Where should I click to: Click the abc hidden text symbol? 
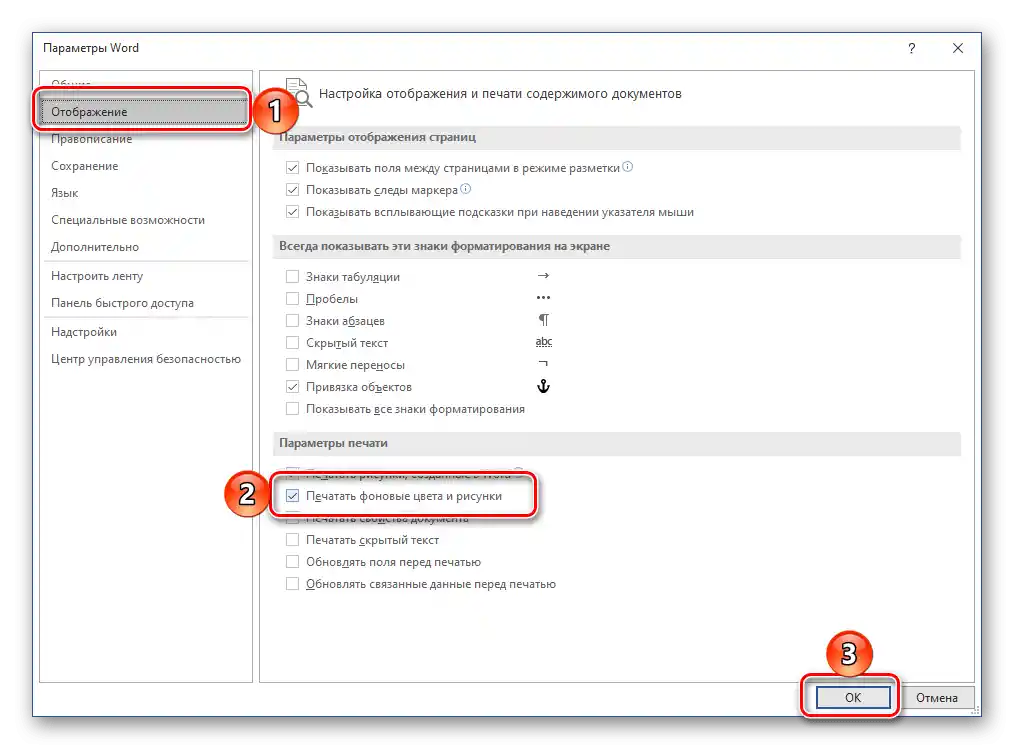[544, 342]
